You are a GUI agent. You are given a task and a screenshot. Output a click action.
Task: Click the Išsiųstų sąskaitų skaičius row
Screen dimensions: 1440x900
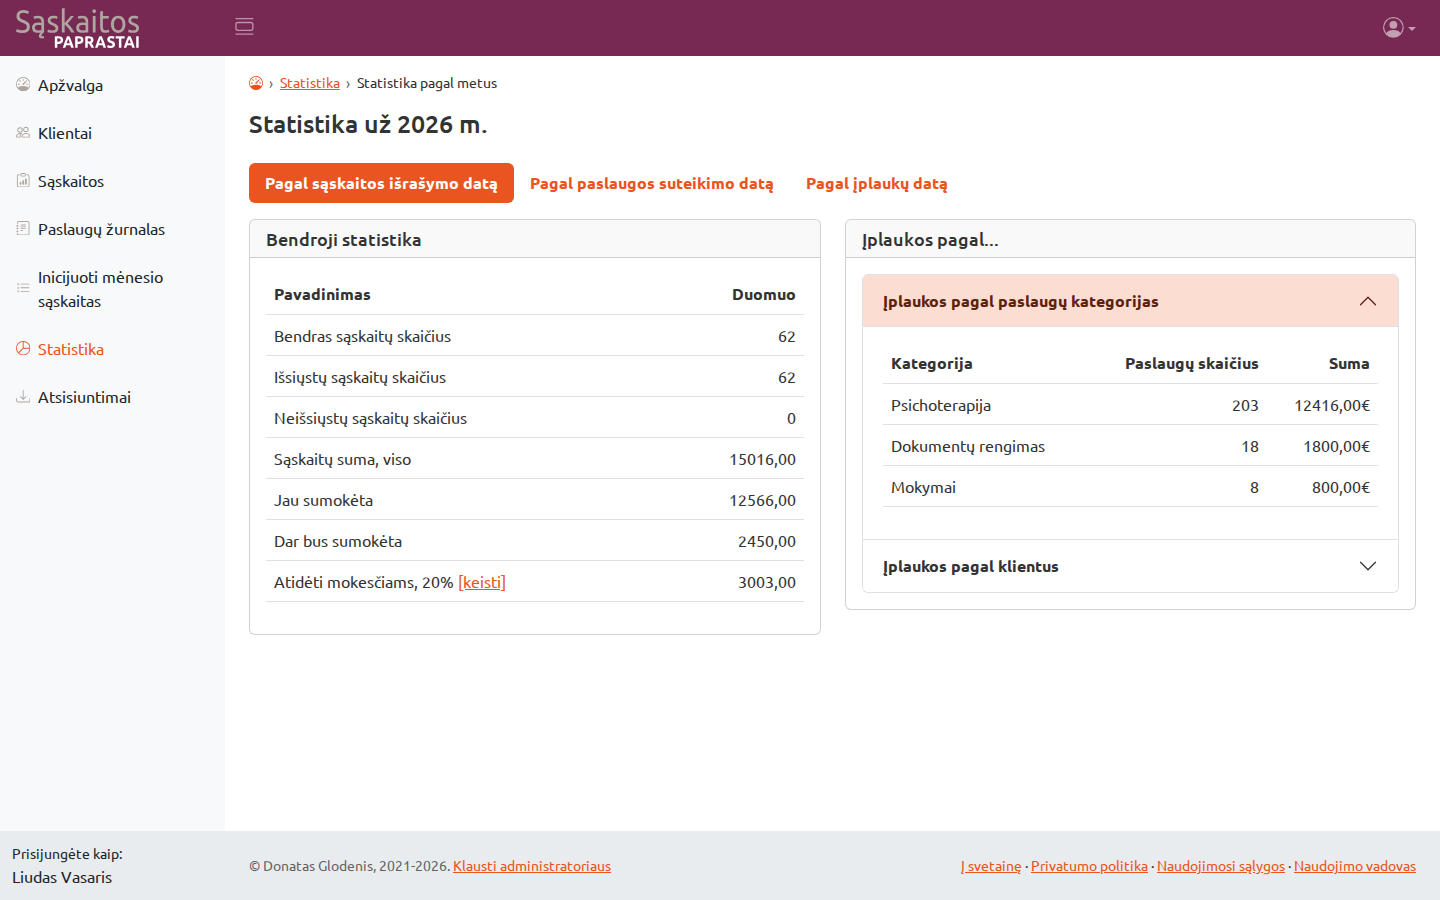coord(535,377)
